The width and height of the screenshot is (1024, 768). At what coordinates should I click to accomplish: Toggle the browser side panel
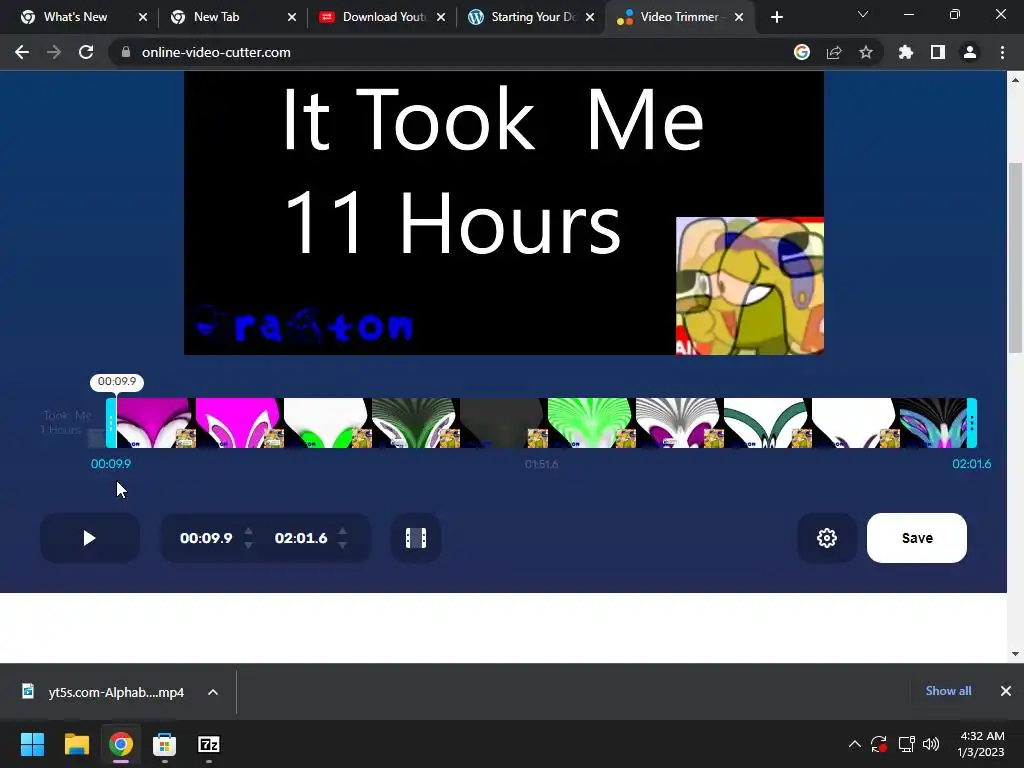click(x=938, y=52)
